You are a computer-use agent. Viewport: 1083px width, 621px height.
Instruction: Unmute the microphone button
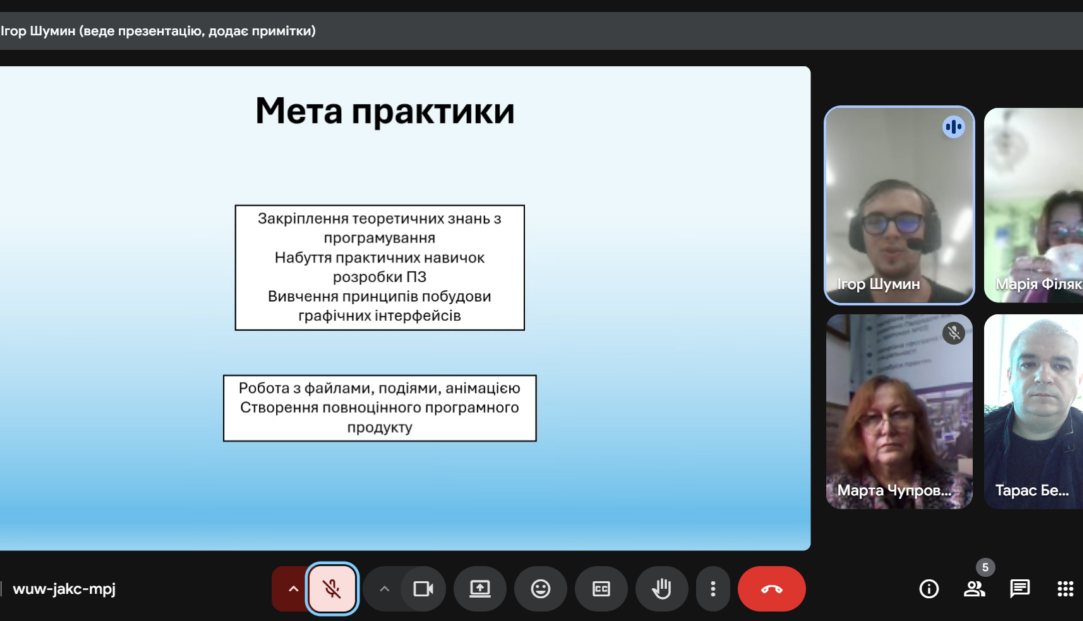332,589
